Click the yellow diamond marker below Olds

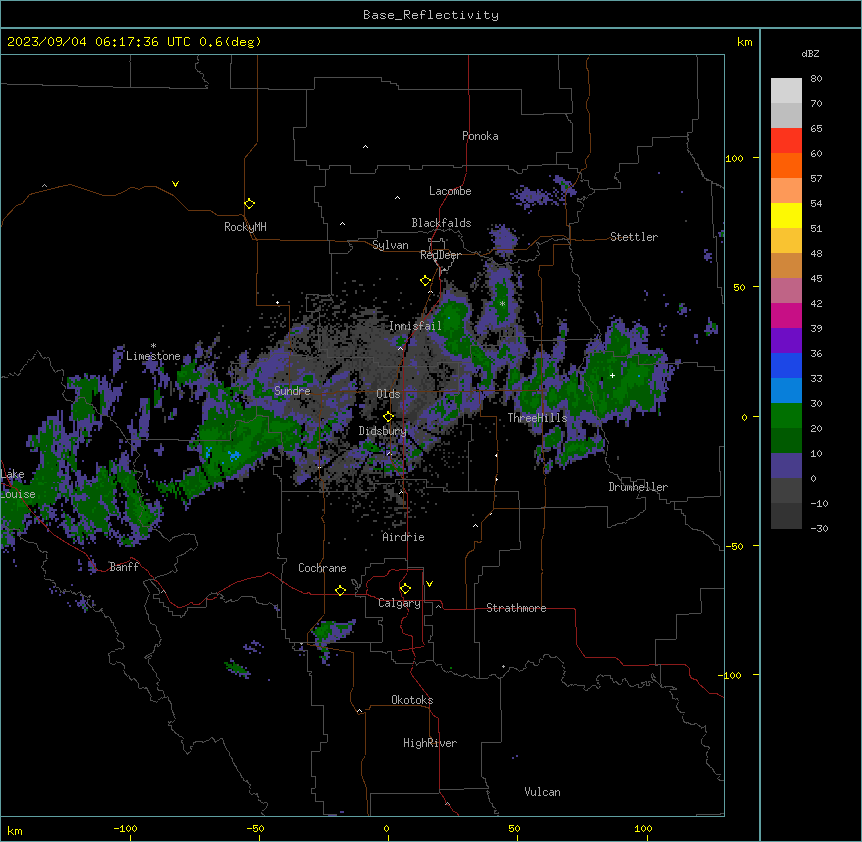click(389, 417)
